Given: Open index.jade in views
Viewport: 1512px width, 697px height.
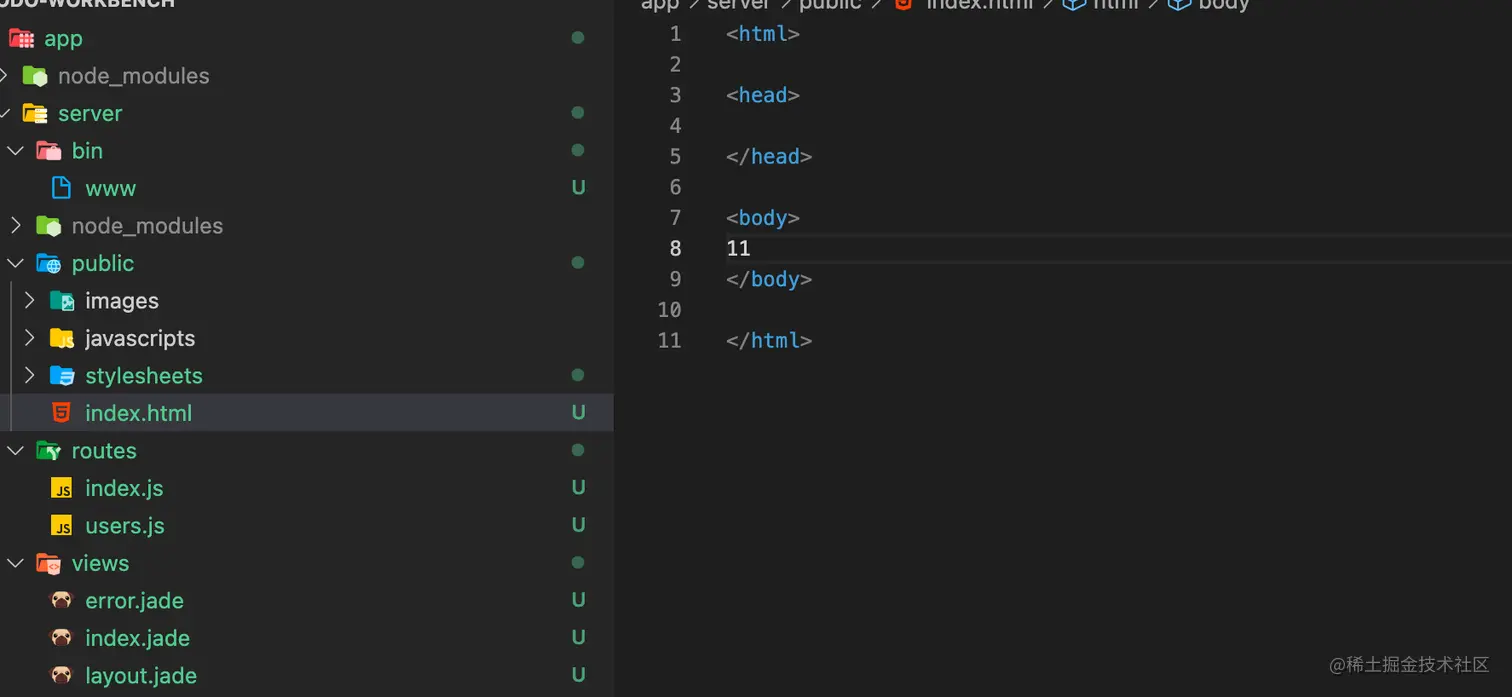Looking at the screenshot, I should 138,638.
